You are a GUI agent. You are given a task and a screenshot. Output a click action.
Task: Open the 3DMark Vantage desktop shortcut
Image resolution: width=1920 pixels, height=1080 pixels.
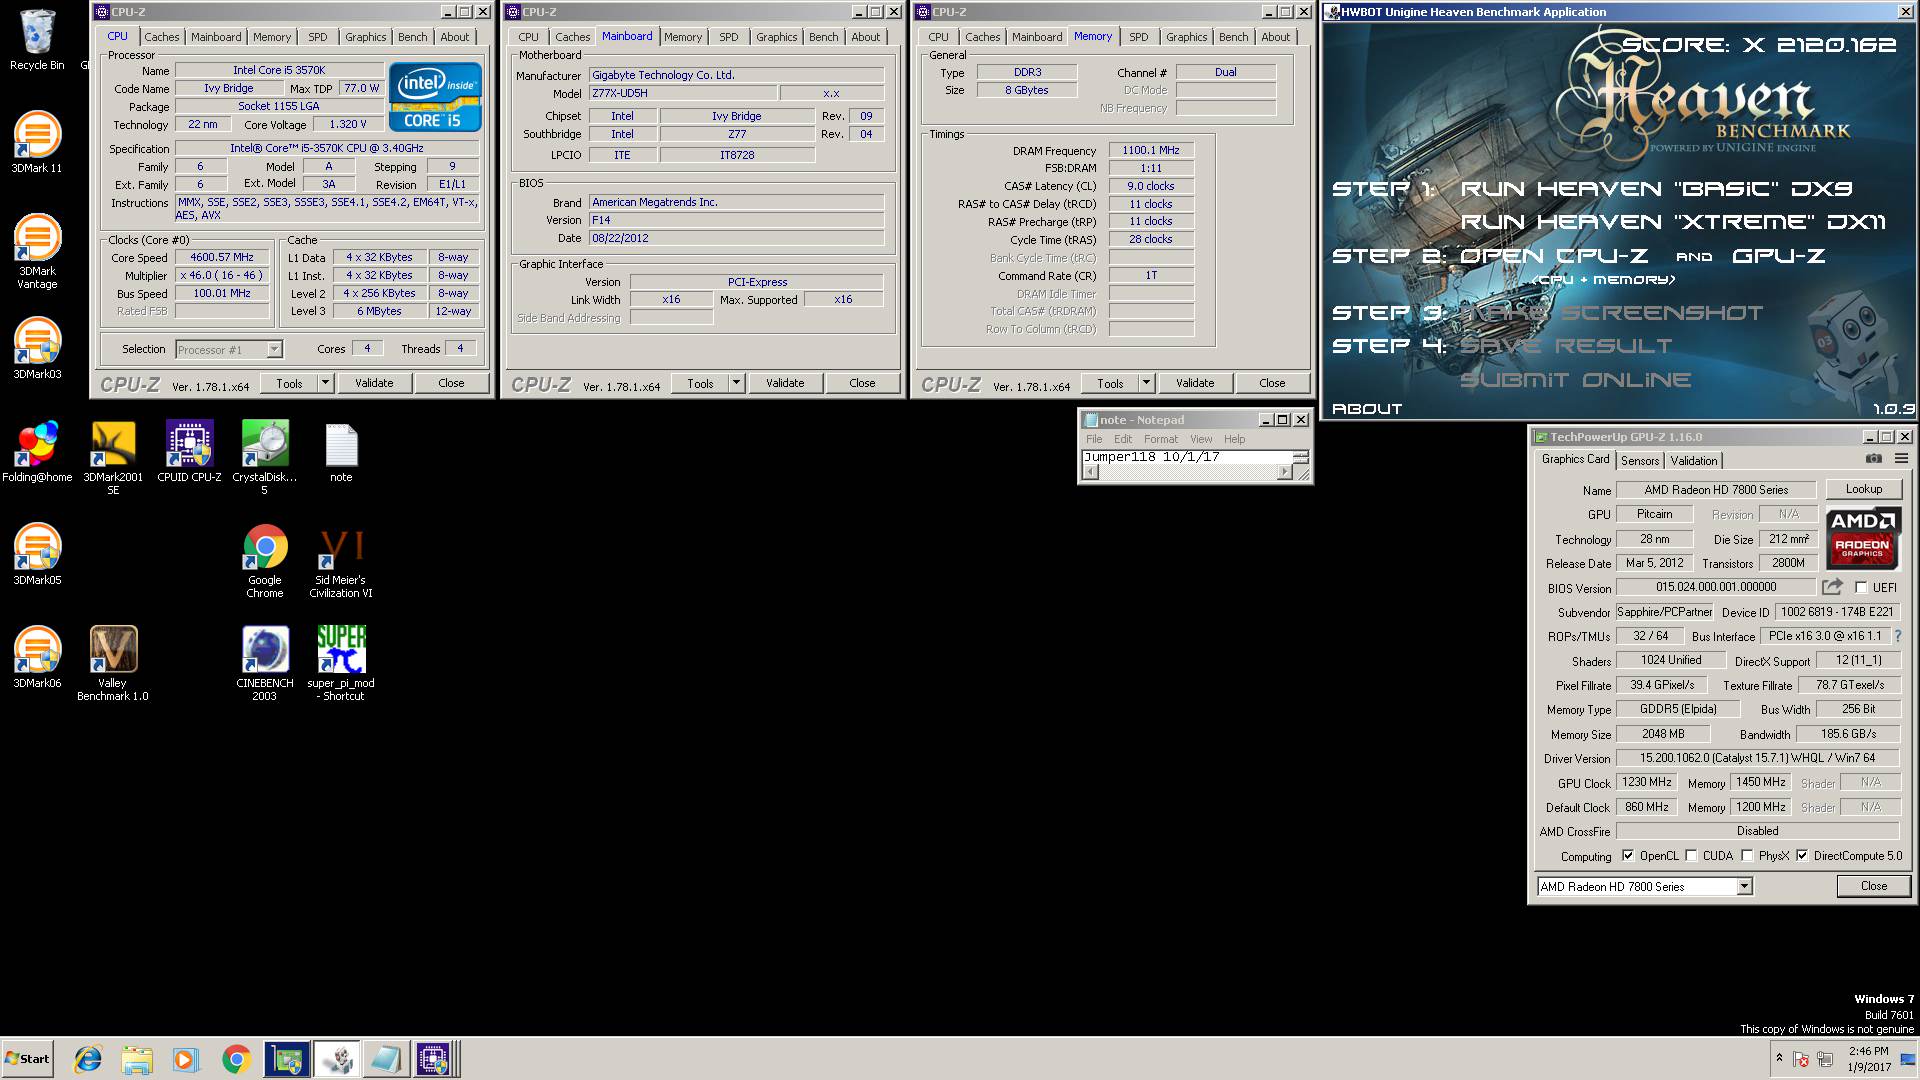(37, 252)
